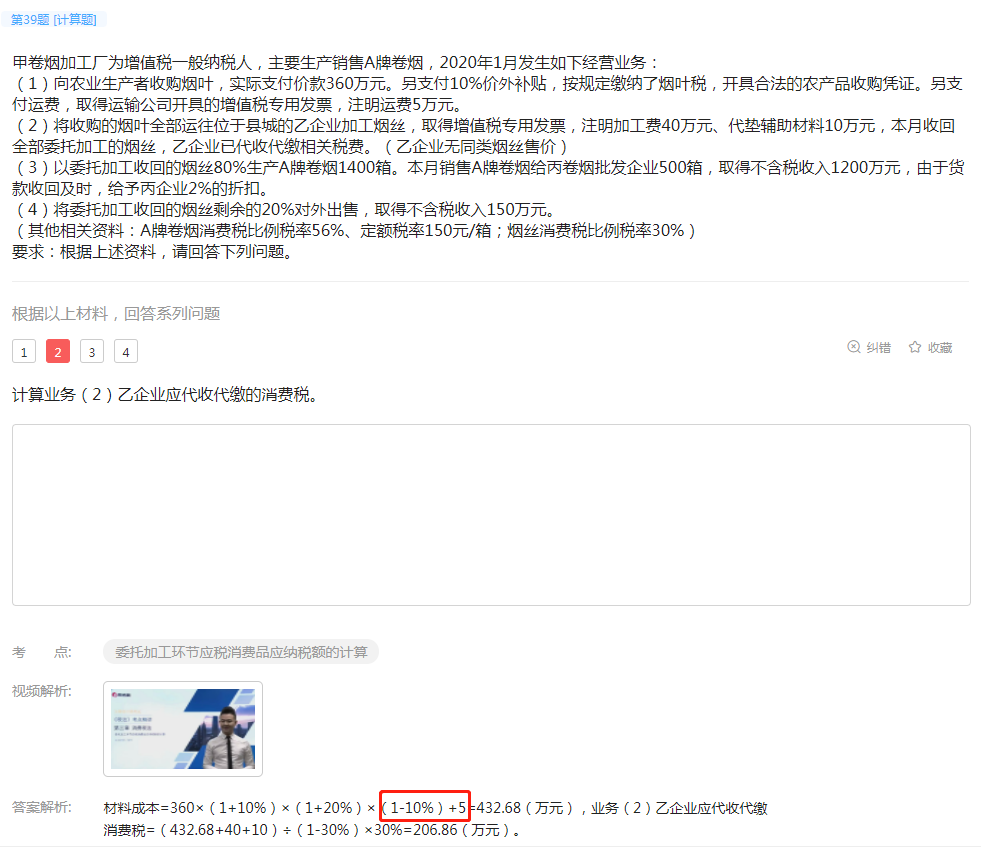Click the 视频解析 label
This screenshot has width=981, height=849.
pos(41,691)
